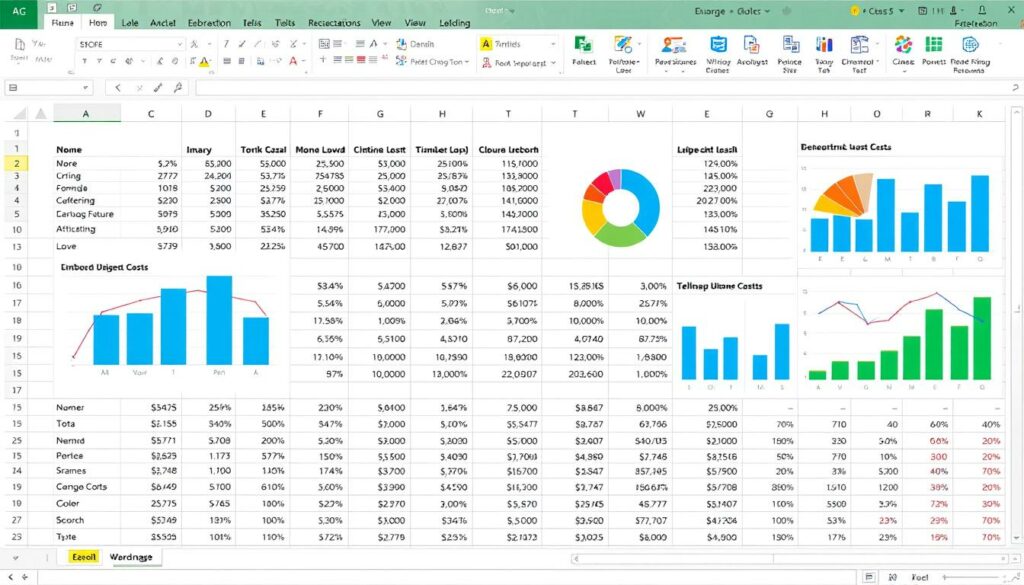
Task: Click the Wlfiray Crahes blue icon
Action: pos(718,44)
